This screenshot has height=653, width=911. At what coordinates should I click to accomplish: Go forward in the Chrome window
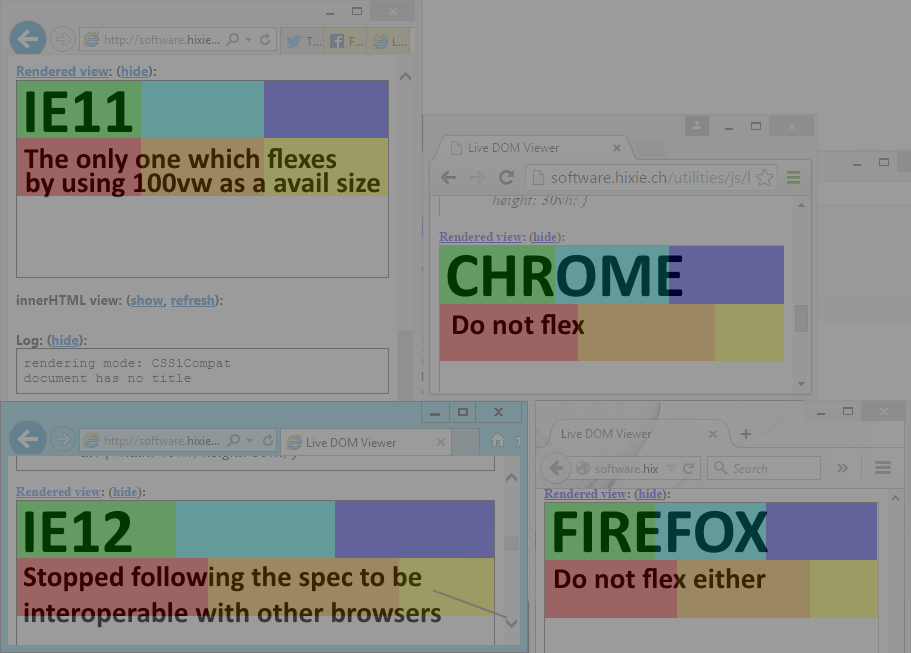click(x=477, y=177)
